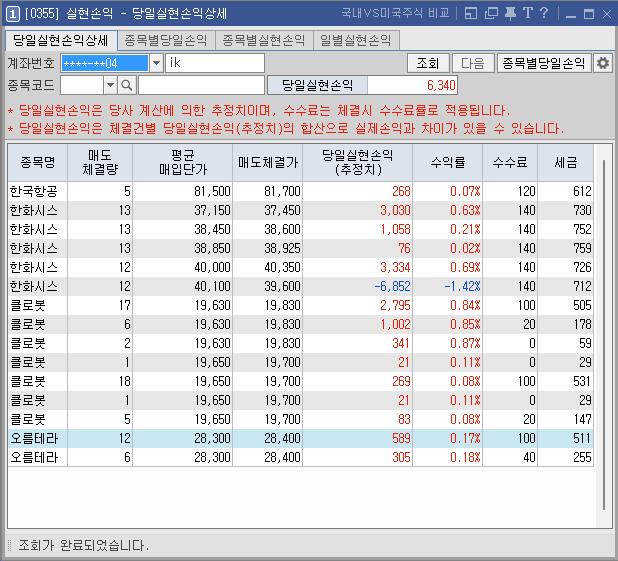Click the average price 81,500

[x=212, y=191]
